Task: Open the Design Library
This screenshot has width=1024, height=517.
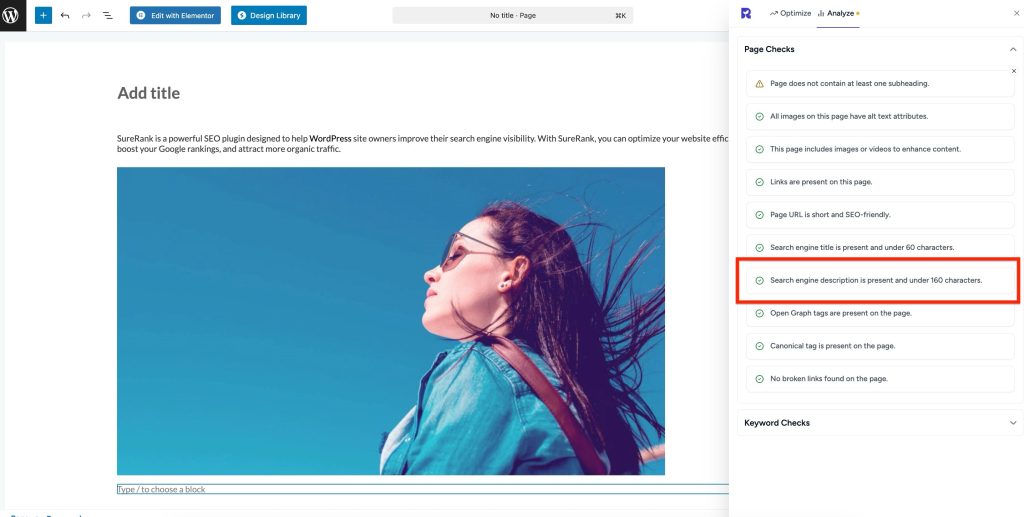Action: click(x=269, y=16)
